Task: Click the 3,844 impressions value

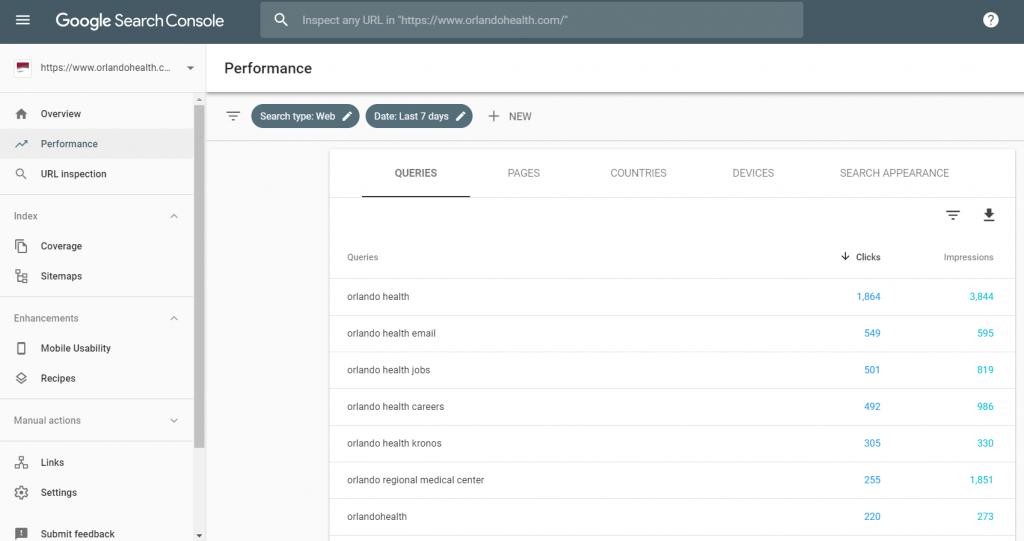Action: click(x=981, y=297)
